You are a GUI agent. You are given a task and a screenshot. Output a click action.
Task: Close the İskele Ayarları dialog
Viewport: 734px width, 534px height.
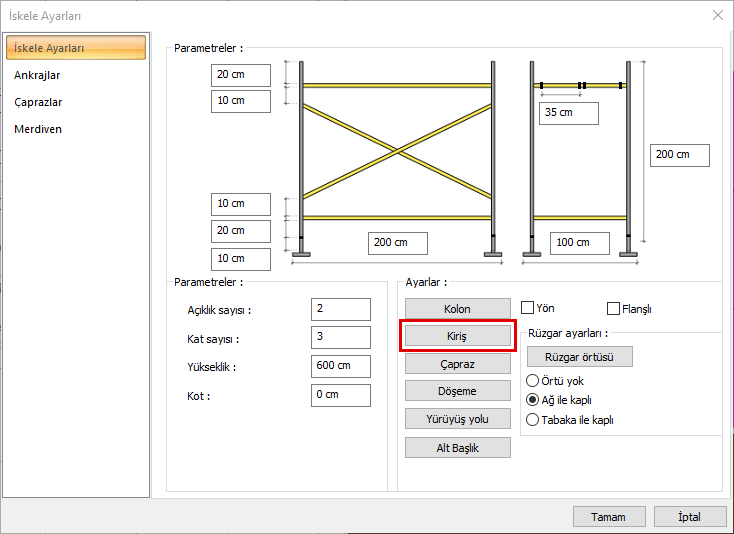[718, 15]
